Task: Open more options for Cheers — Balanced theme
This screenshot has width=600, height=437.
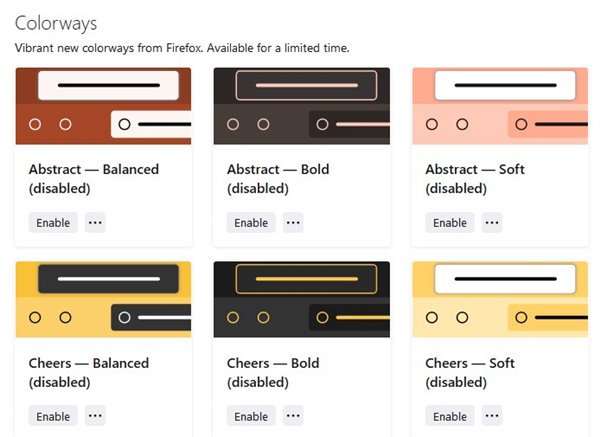Action: [95, 416]
